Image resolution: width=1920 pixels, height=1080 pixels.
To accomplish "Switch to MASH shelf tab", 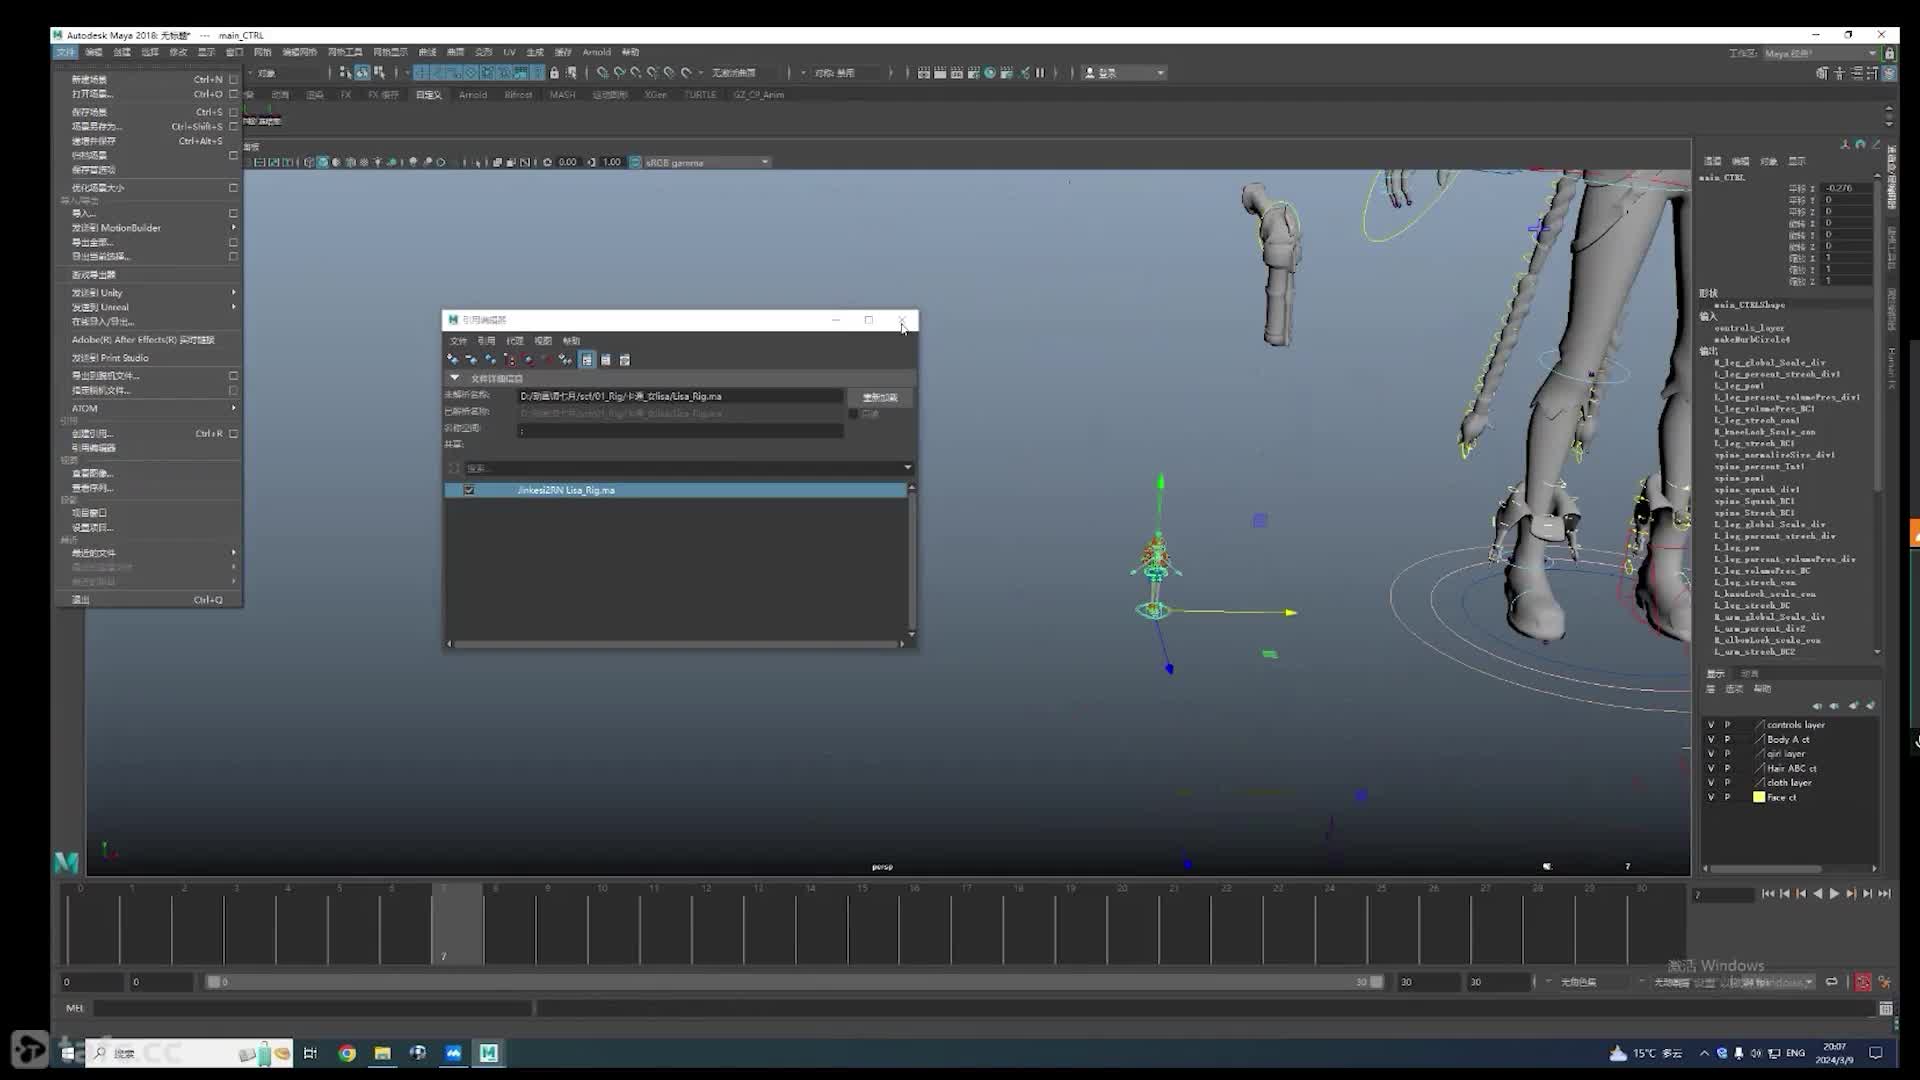I will (562, 95).
